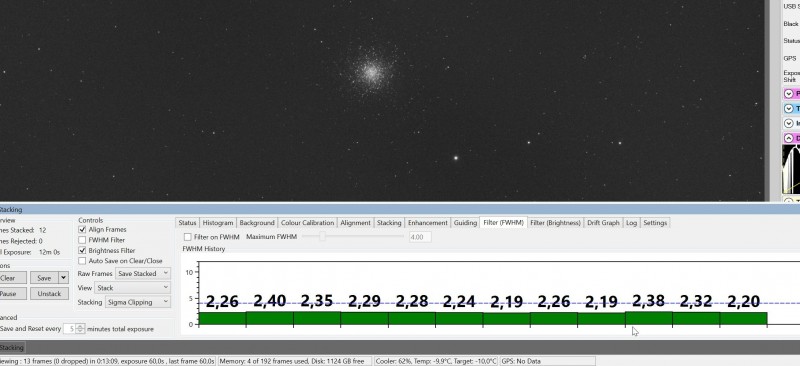Image resolution: width=800 pixels, height=366 pixels.
Task: Click the frames dropped exposure status text
Action: (107, 361)
